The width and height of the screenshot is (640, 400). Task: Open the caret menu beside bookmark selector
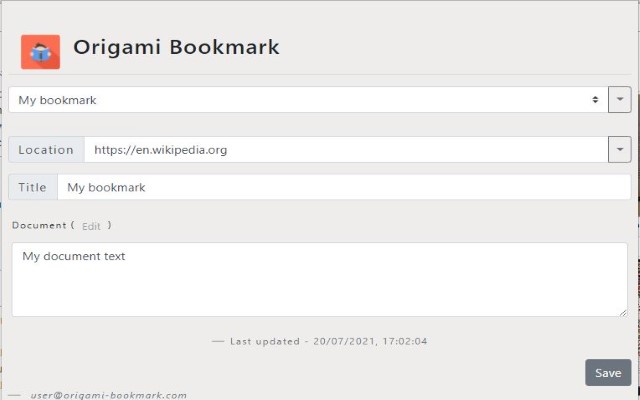pyautogui.click(x=620, y=100)
